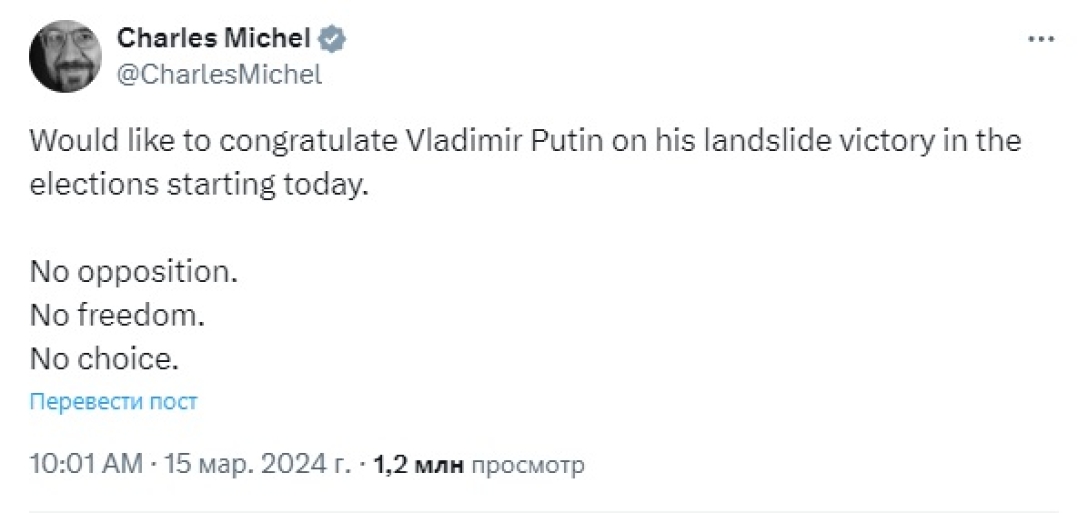Click the 10:01 AM timestamp
This screenshot has height=513, width=1088.
pos(84,465)
